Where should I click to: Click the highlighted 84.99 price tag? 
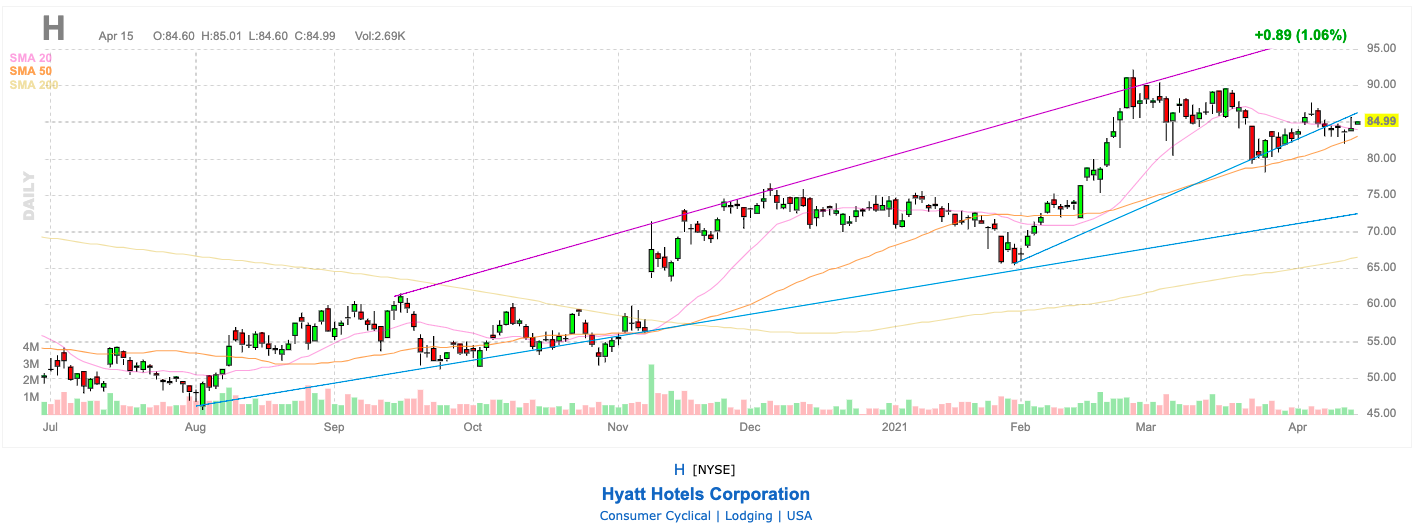(1381, 121)
